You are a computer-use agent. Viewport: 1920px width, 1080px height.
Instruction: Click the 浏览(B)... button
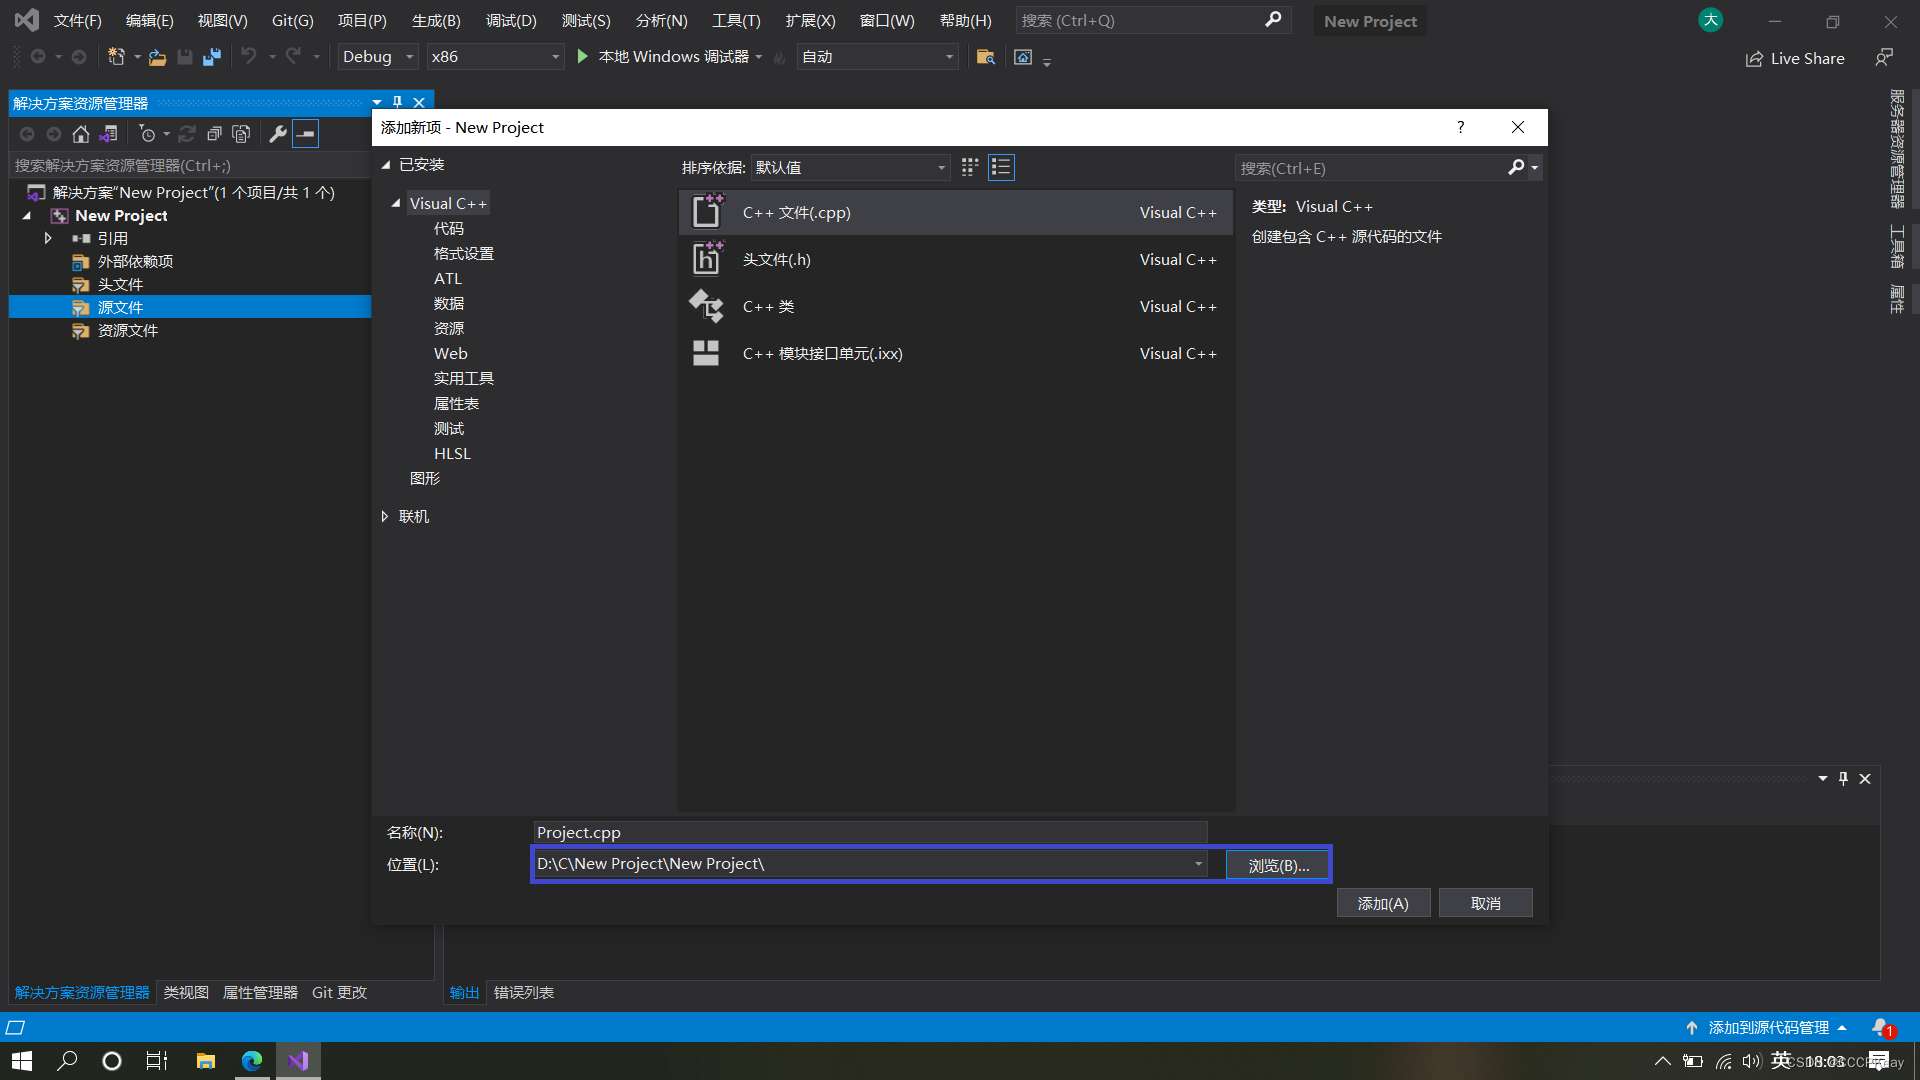coord(1278,865)
